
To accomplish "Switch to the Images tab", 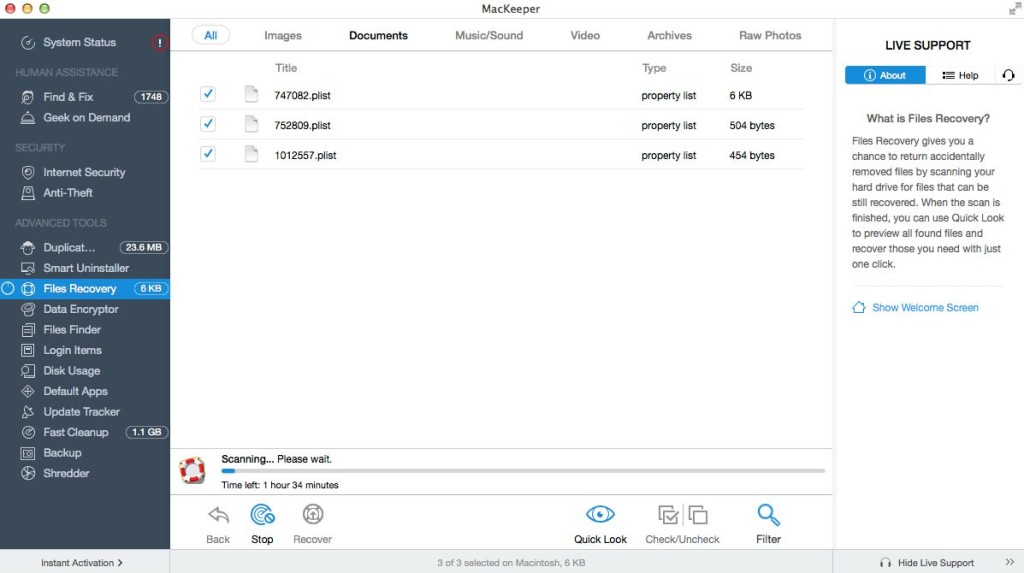I will (283, 35).
